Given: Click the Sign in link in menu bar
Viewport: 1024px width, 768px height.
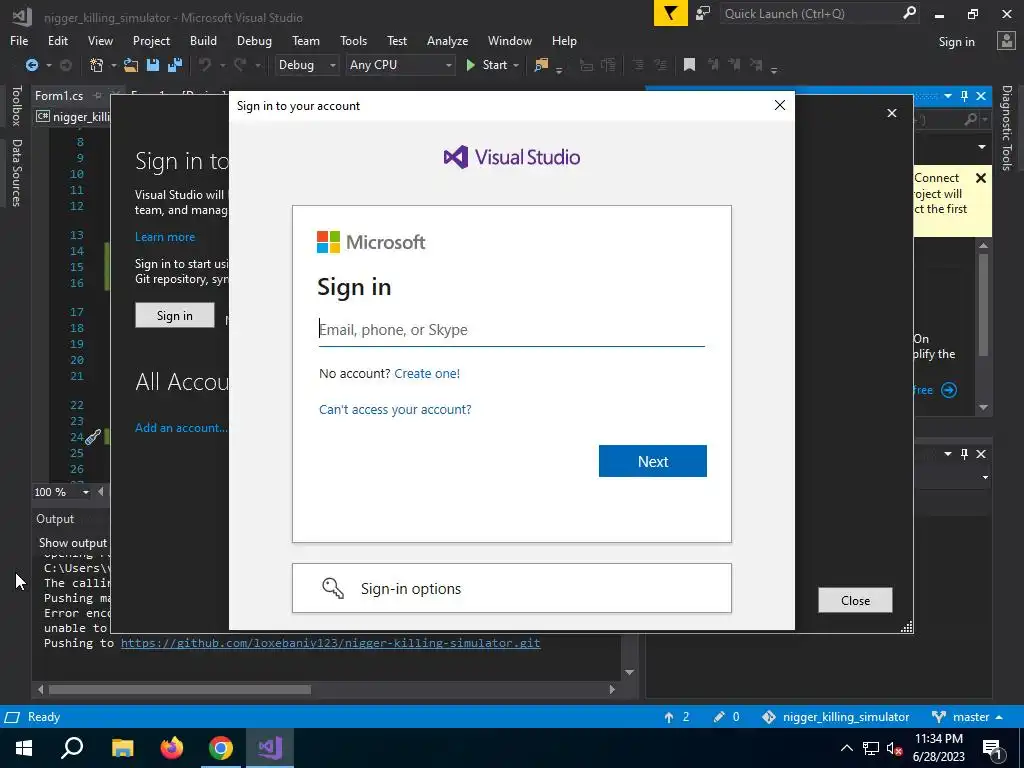Looking at the screenshot, I should coord(957,42).
